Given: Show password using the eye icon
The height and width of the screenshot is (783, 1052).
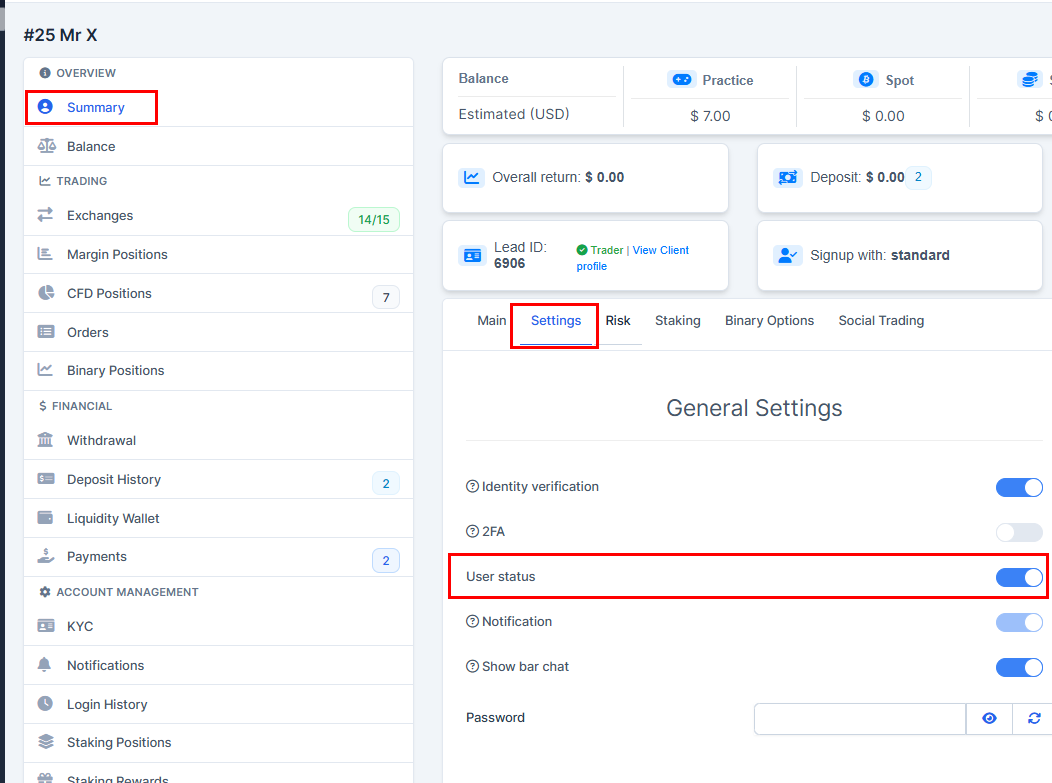Looking at the screenshot, I should point(989,718).
